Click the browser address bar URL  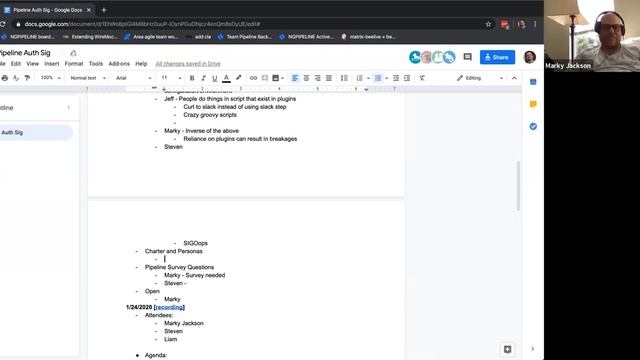142,24
